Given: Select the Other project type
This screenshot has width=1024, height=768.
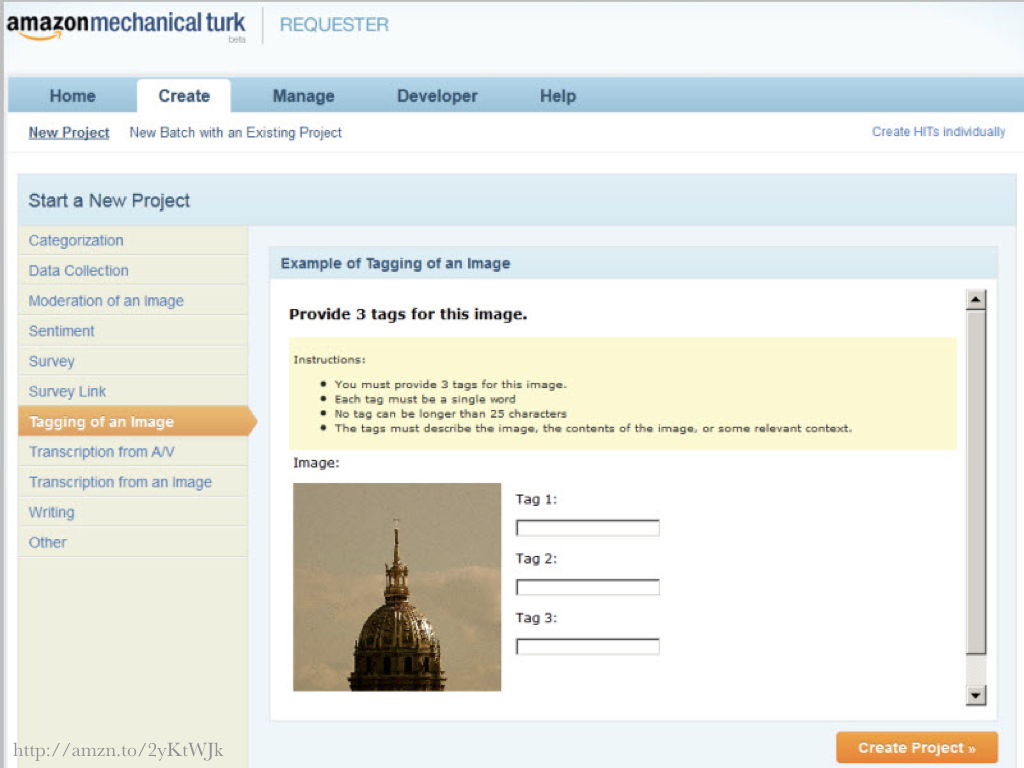Looking at the screenshot, I should [x=133, y=542].
